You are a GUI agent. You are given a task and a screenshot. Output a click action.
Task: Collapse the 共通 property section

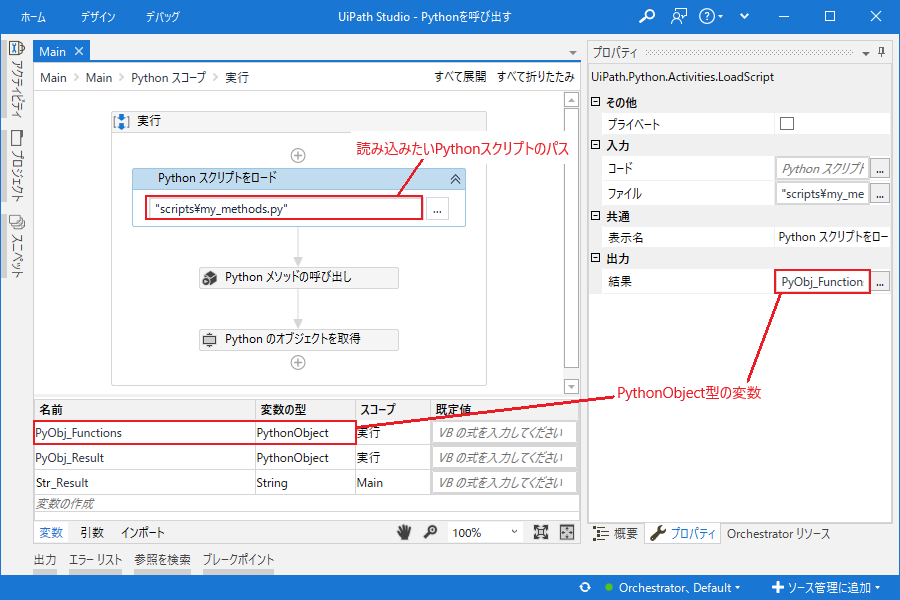pos(596,215)
